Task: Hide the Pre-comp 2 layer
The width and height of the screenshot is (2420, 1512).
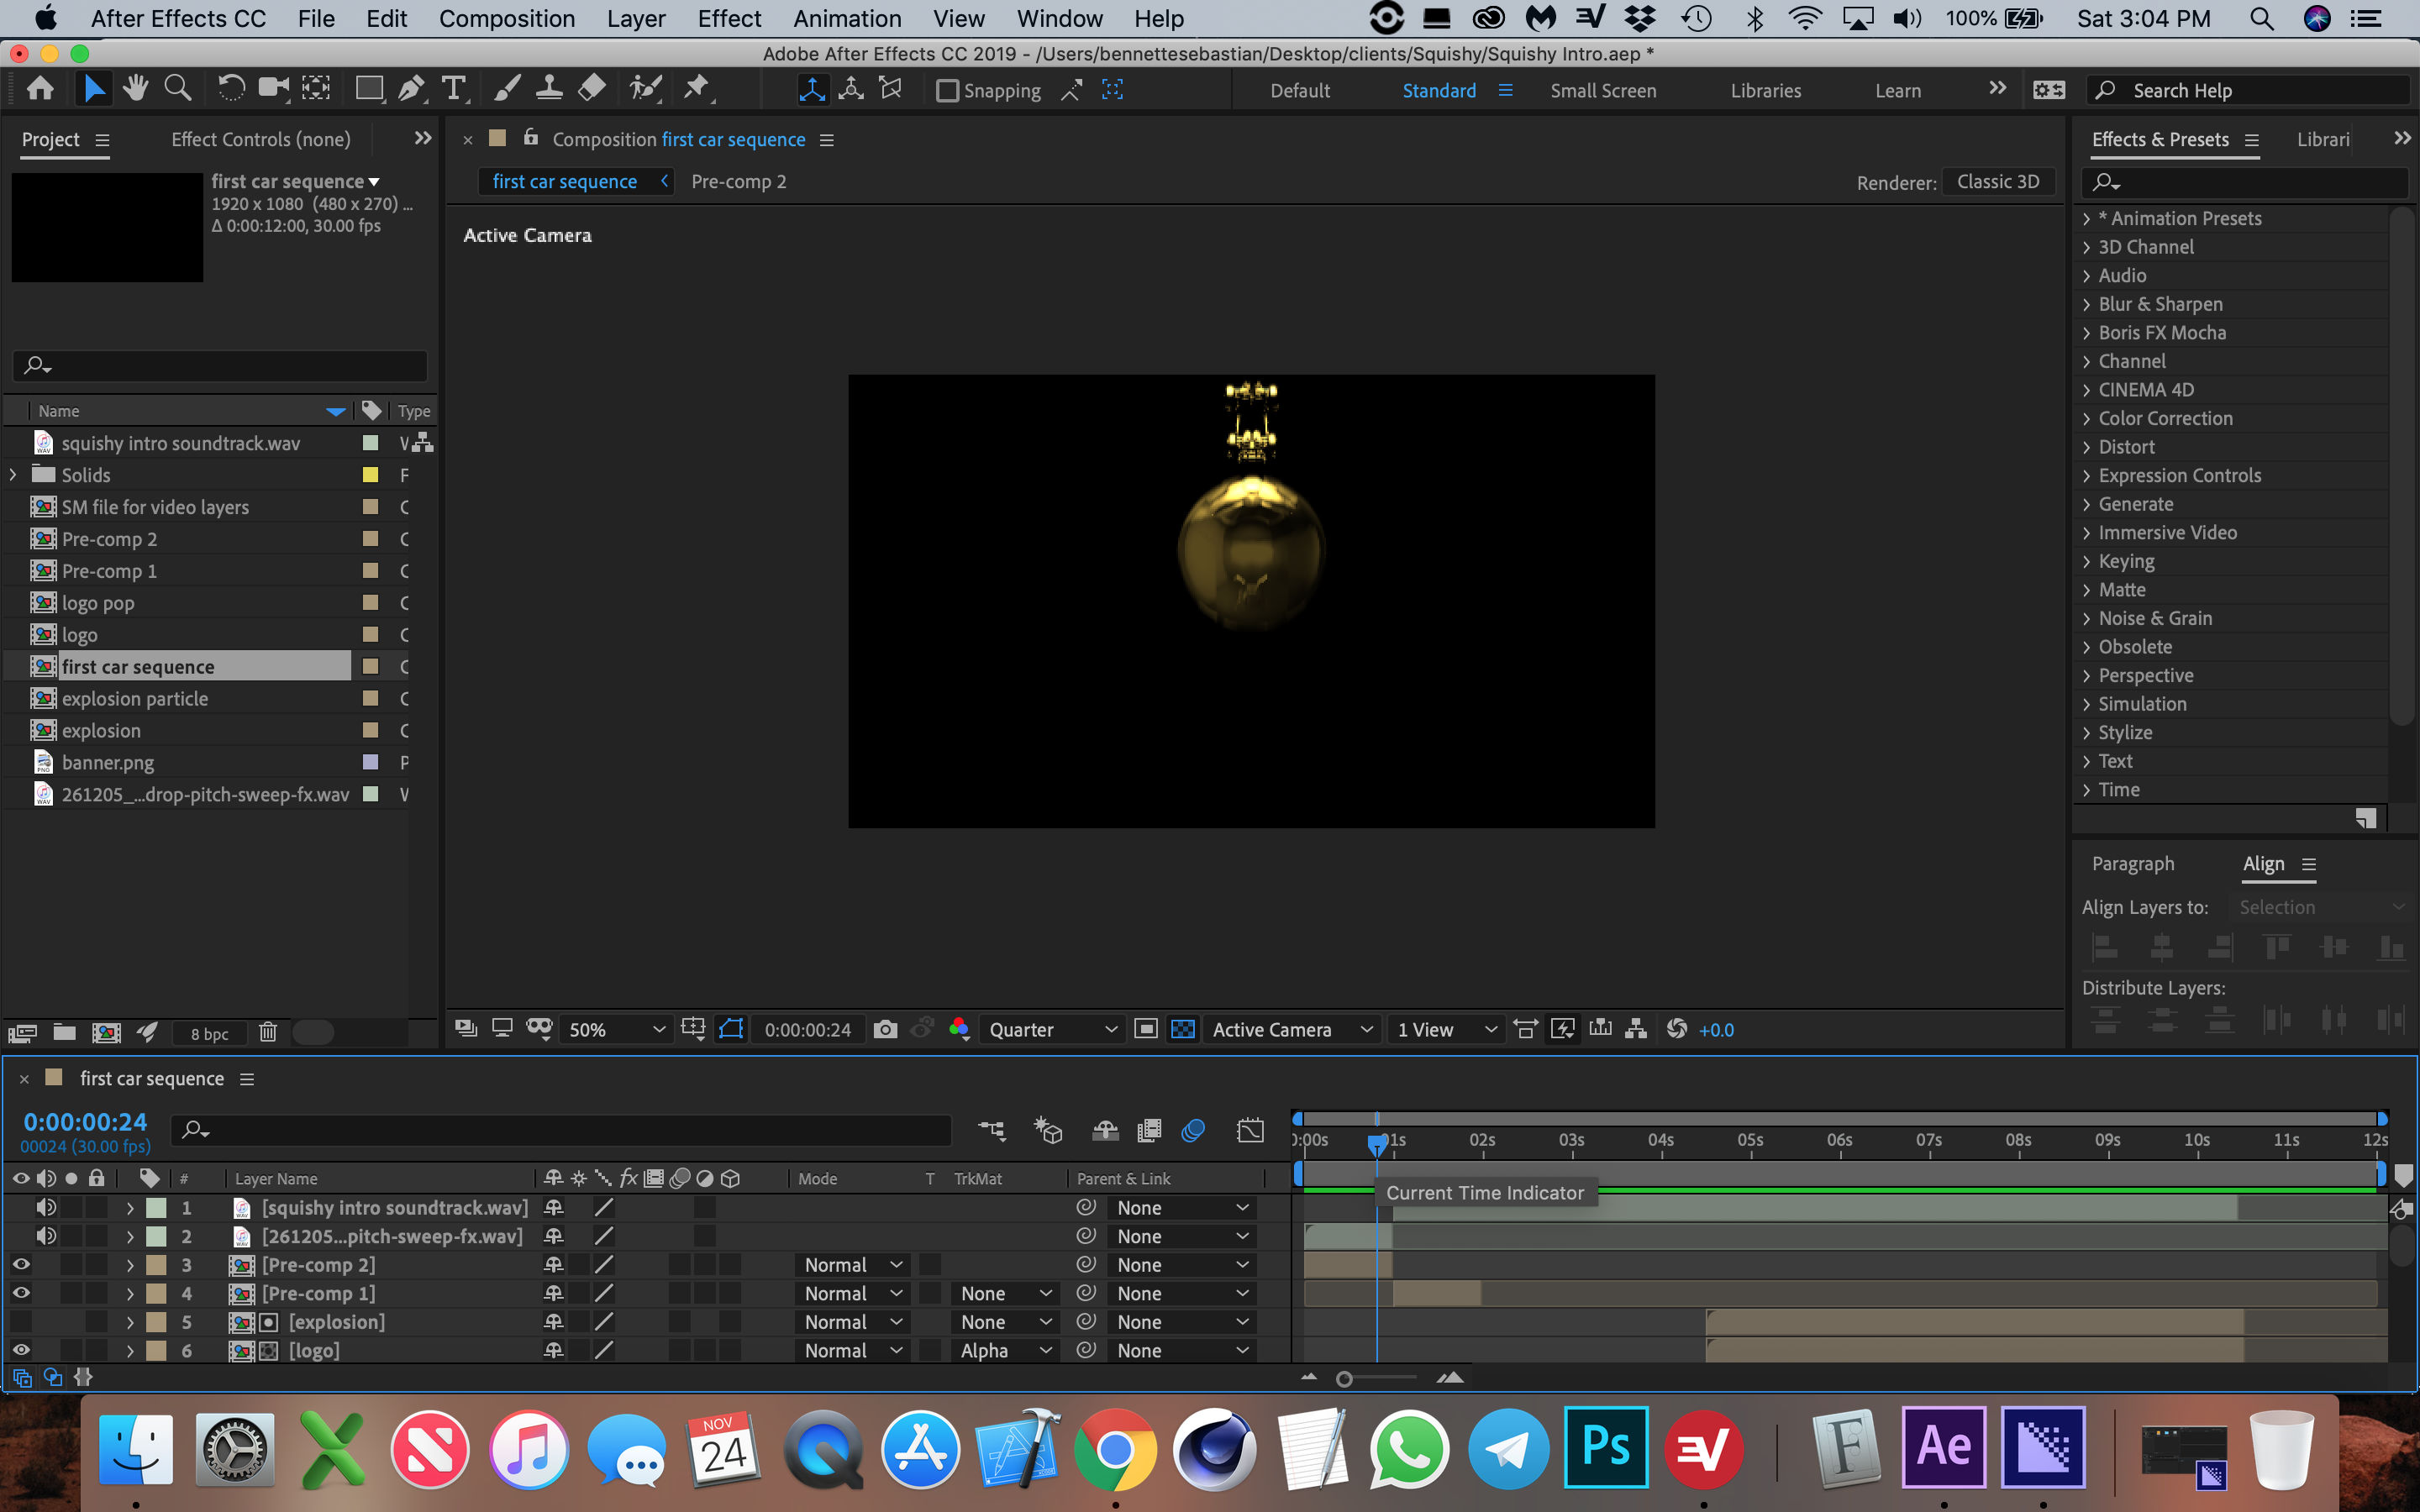Action: tap(20, 1264)
